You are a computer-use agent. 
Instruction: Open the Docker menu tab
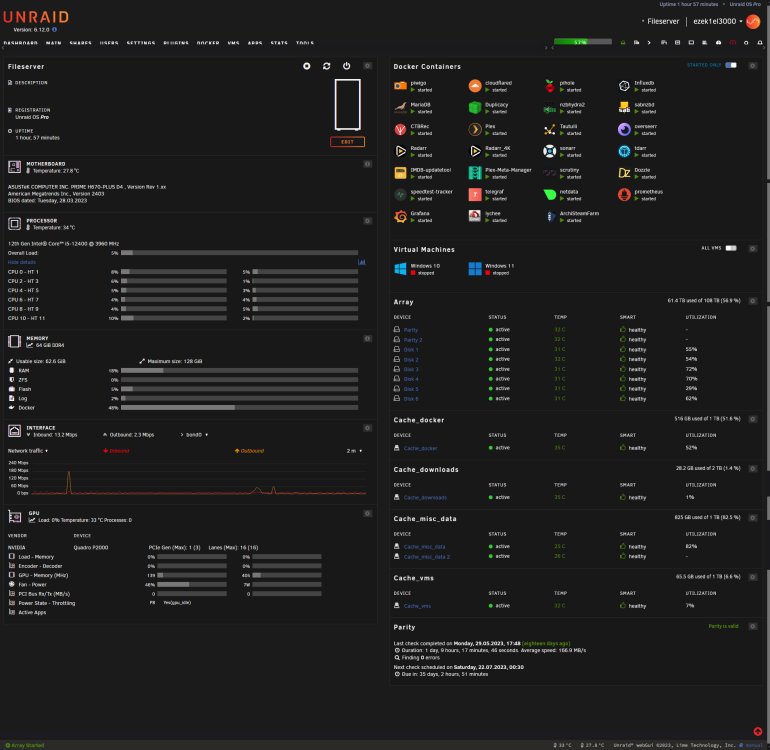click(x=208, y=43)
